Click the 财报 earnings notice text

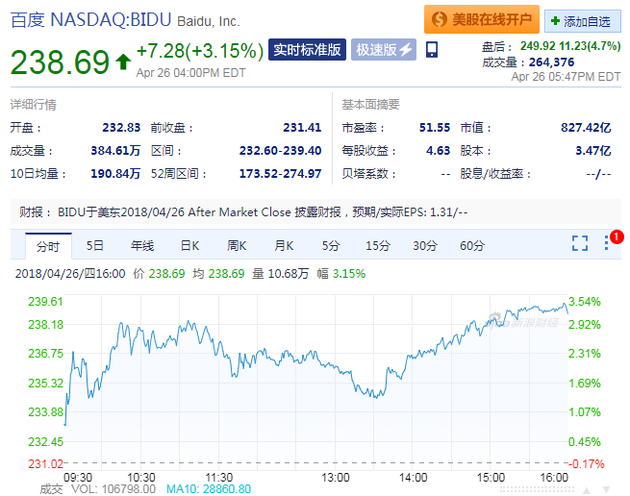[243, 212]
